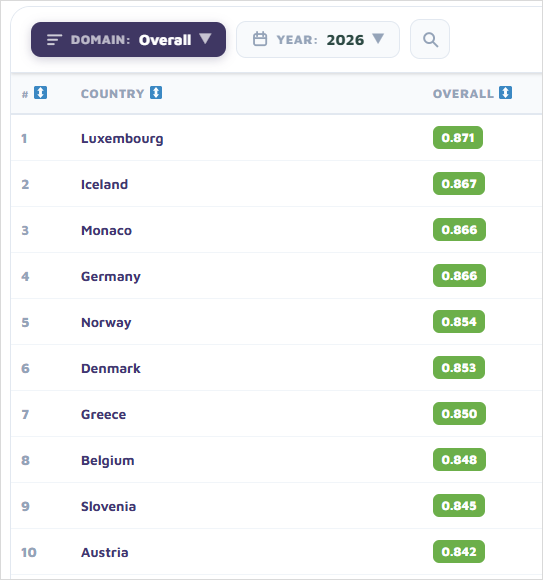This screenshot has height=580, width=543.
Task: Click Luxembourg's 0.871 score badge
Action: 458,138
